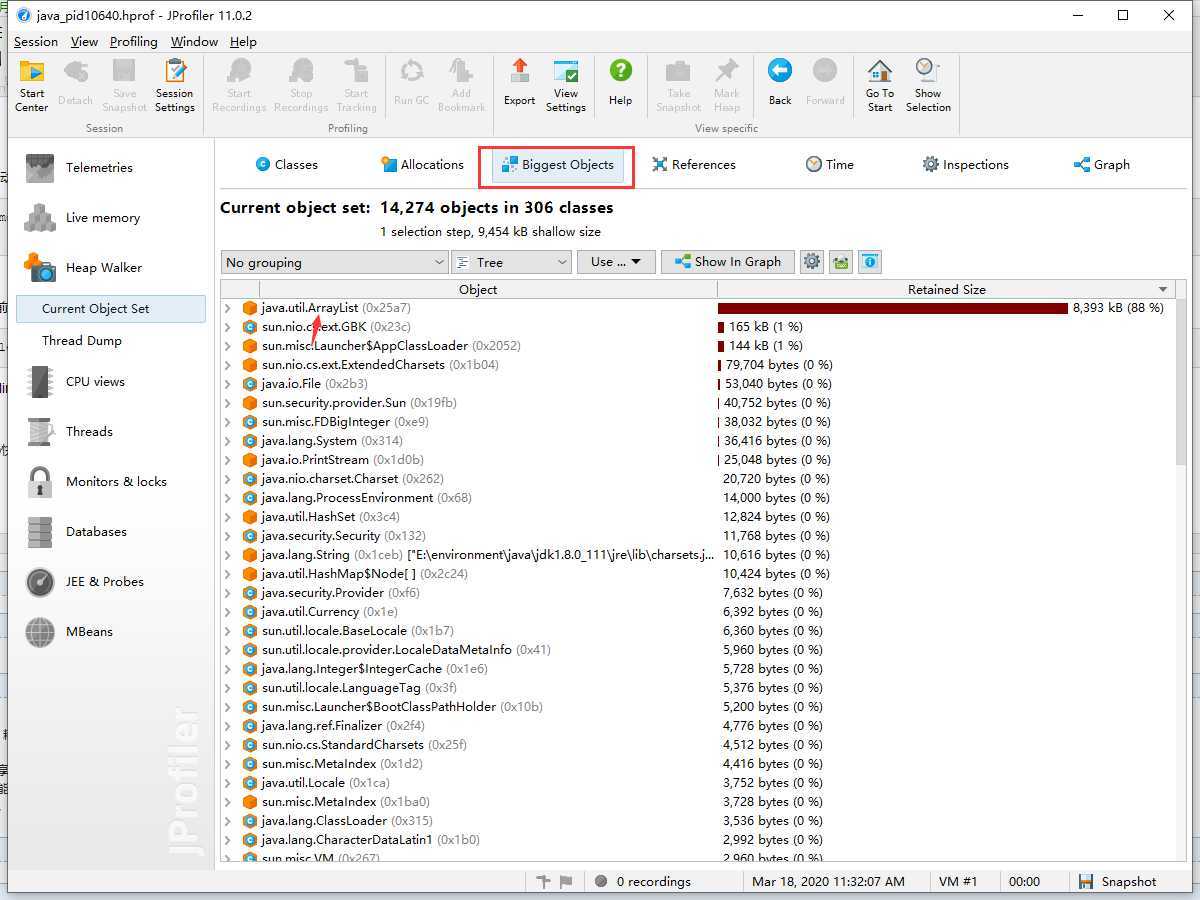Expand the java.lang.System row
1200x900 pixels.
pyautogui.click(x=228, y=441)
